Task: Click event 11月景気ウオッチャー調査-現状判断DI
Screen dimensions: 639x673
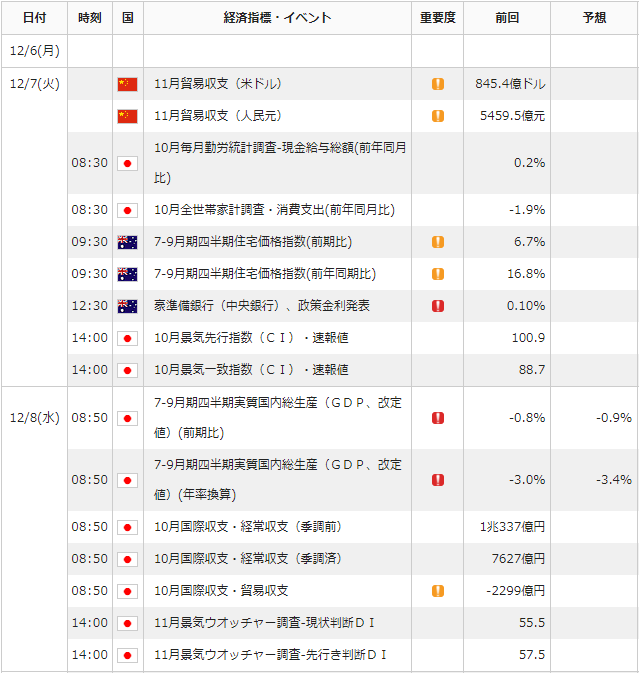Action: tap(264, 623)
